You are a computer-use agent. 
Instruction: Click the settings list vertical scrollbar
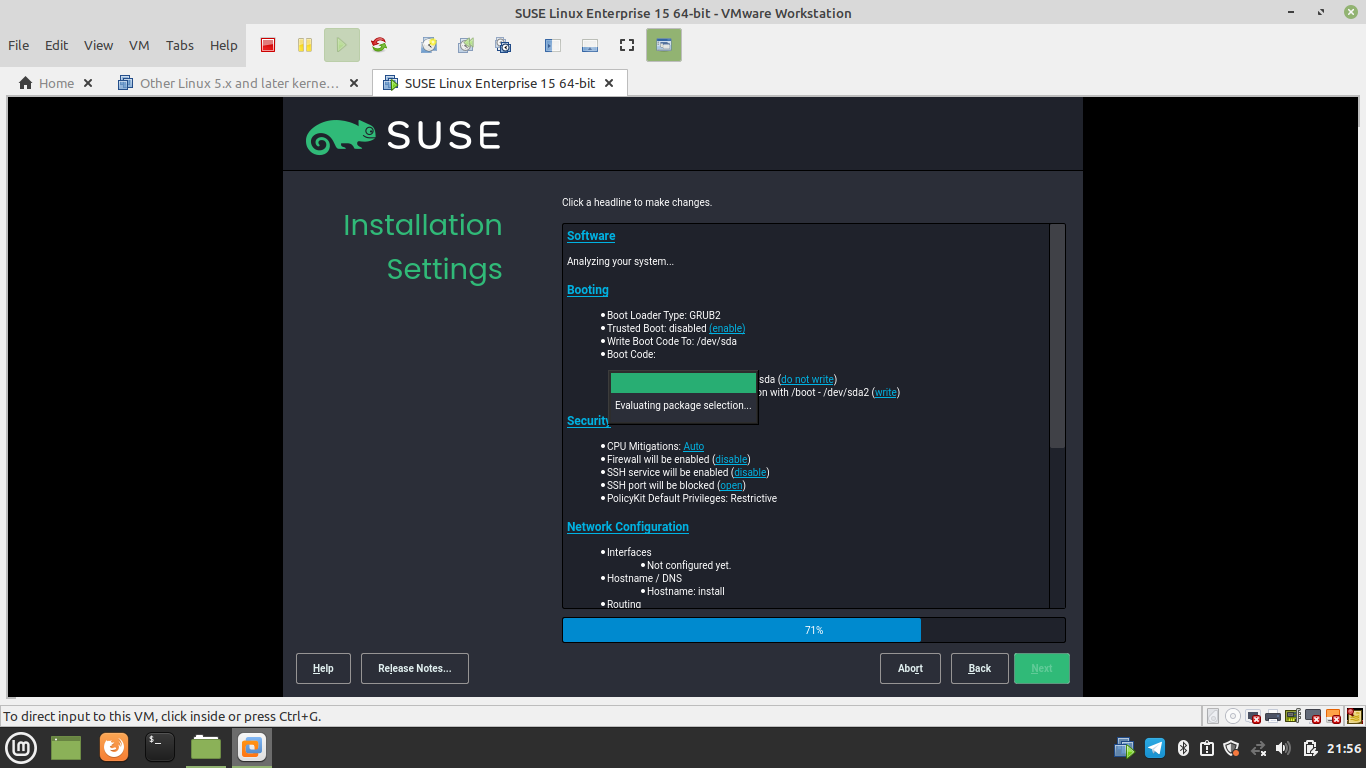(1057, 336)
